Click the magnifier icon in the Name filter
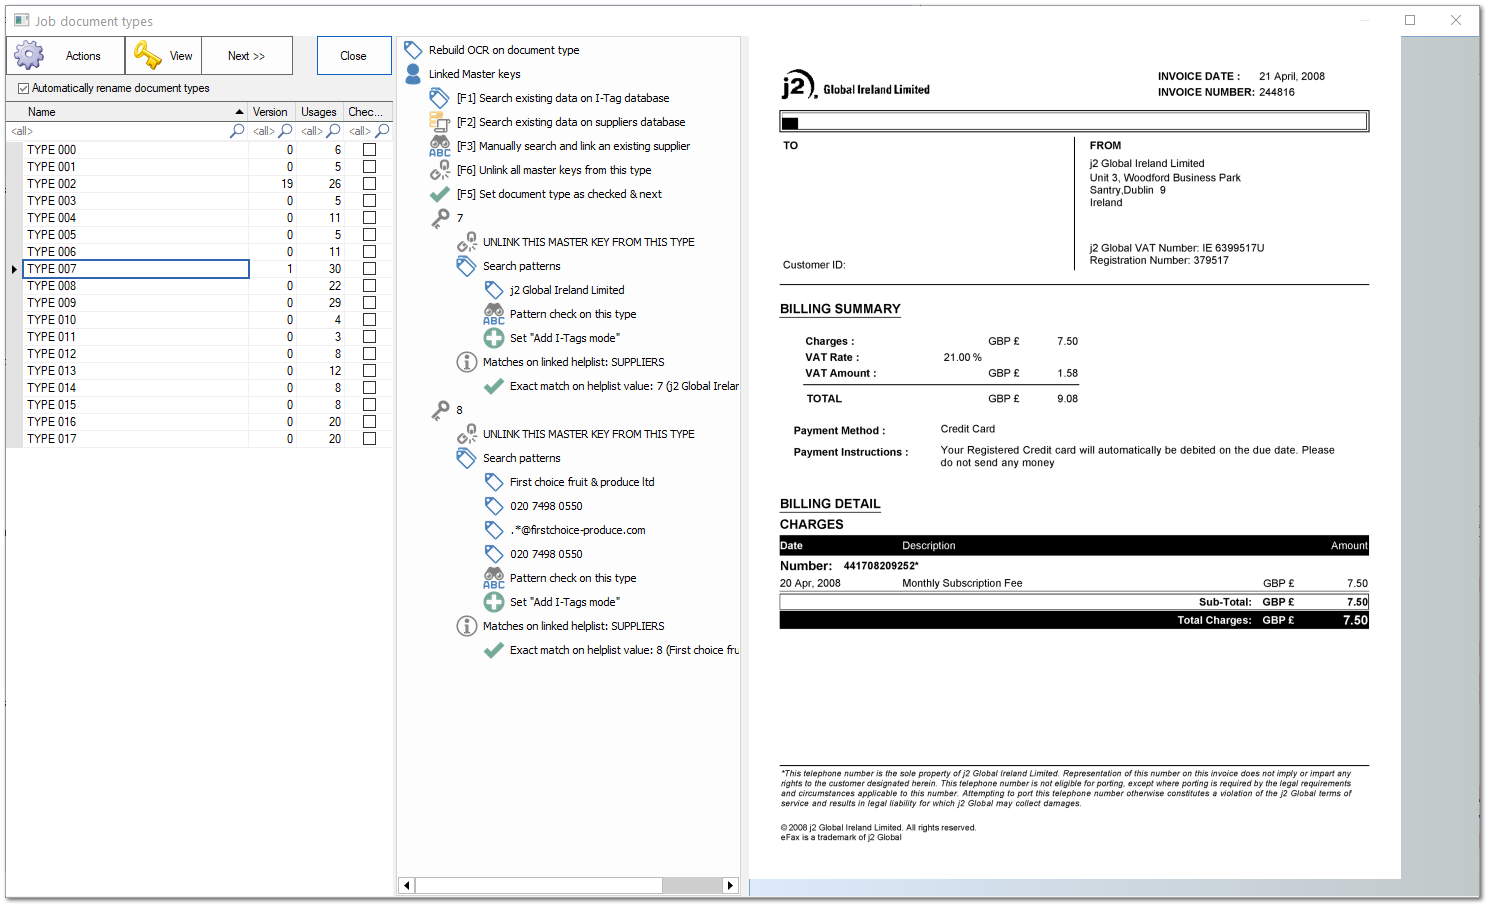Screen dimensions: 1489x907 [x=236, y=130]
